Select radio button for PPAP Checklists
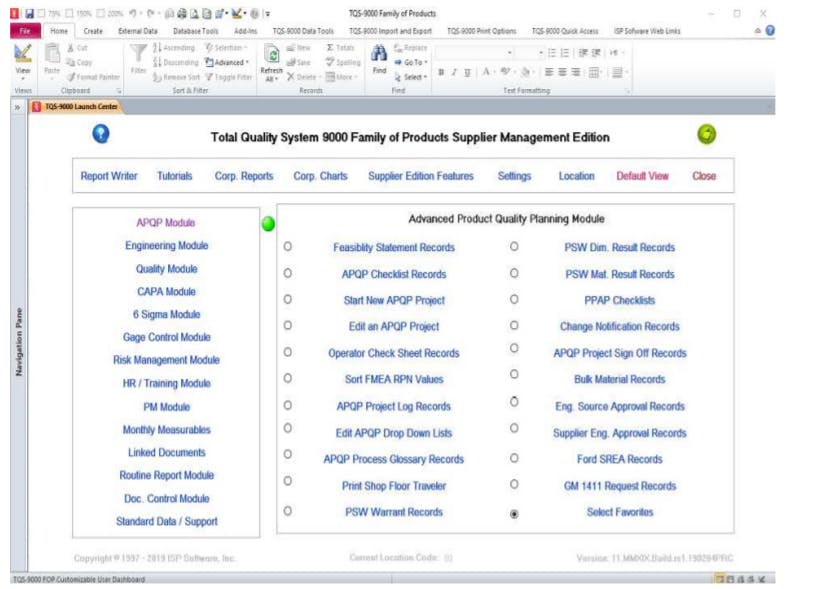This screenshot has height=589, width=823. (514, 299)
